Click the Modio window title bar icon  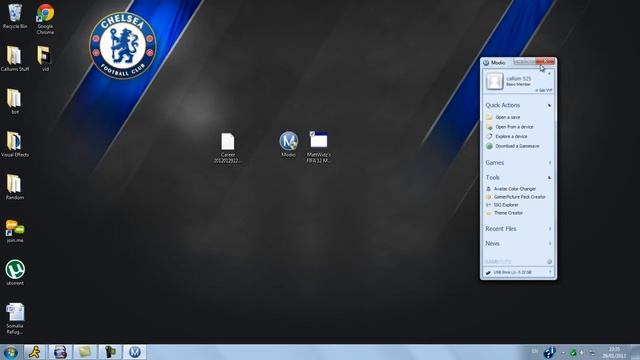[486, 62]
